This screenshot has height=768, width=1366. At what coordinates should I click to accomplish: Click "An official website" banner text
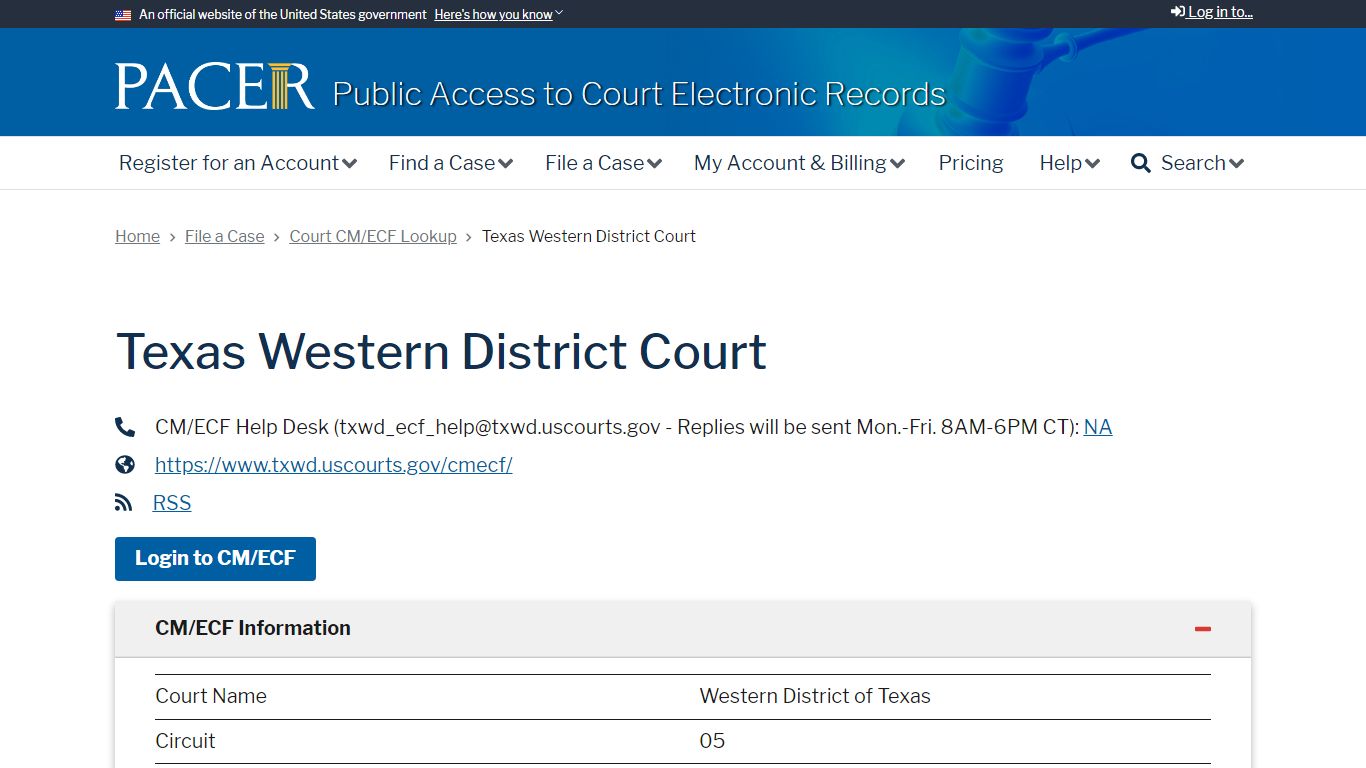[283, 15]
